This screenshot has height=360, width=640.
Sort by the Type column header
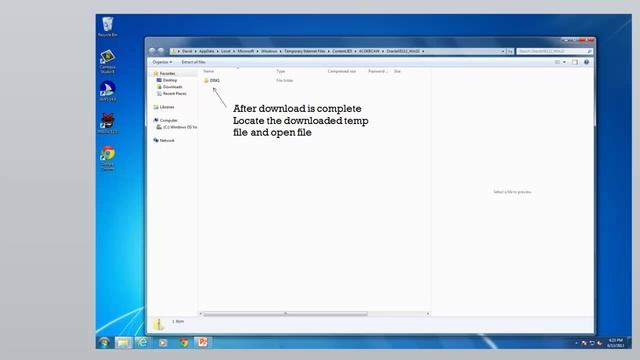(x=281, y=71)
